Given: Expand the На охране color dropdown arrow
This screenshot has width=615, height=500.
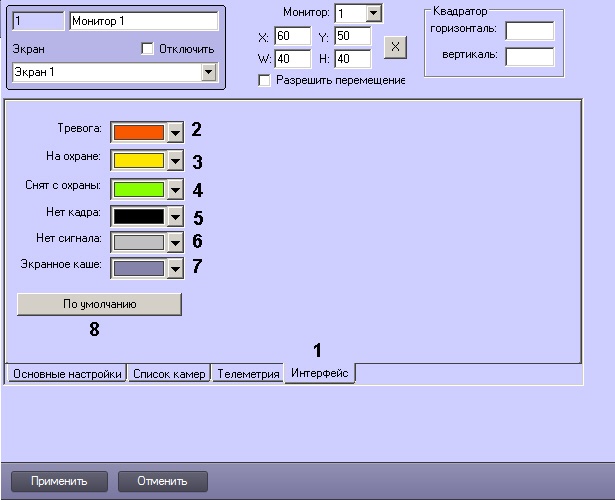Looking at the screenshot, I should [x=176, y=160].
